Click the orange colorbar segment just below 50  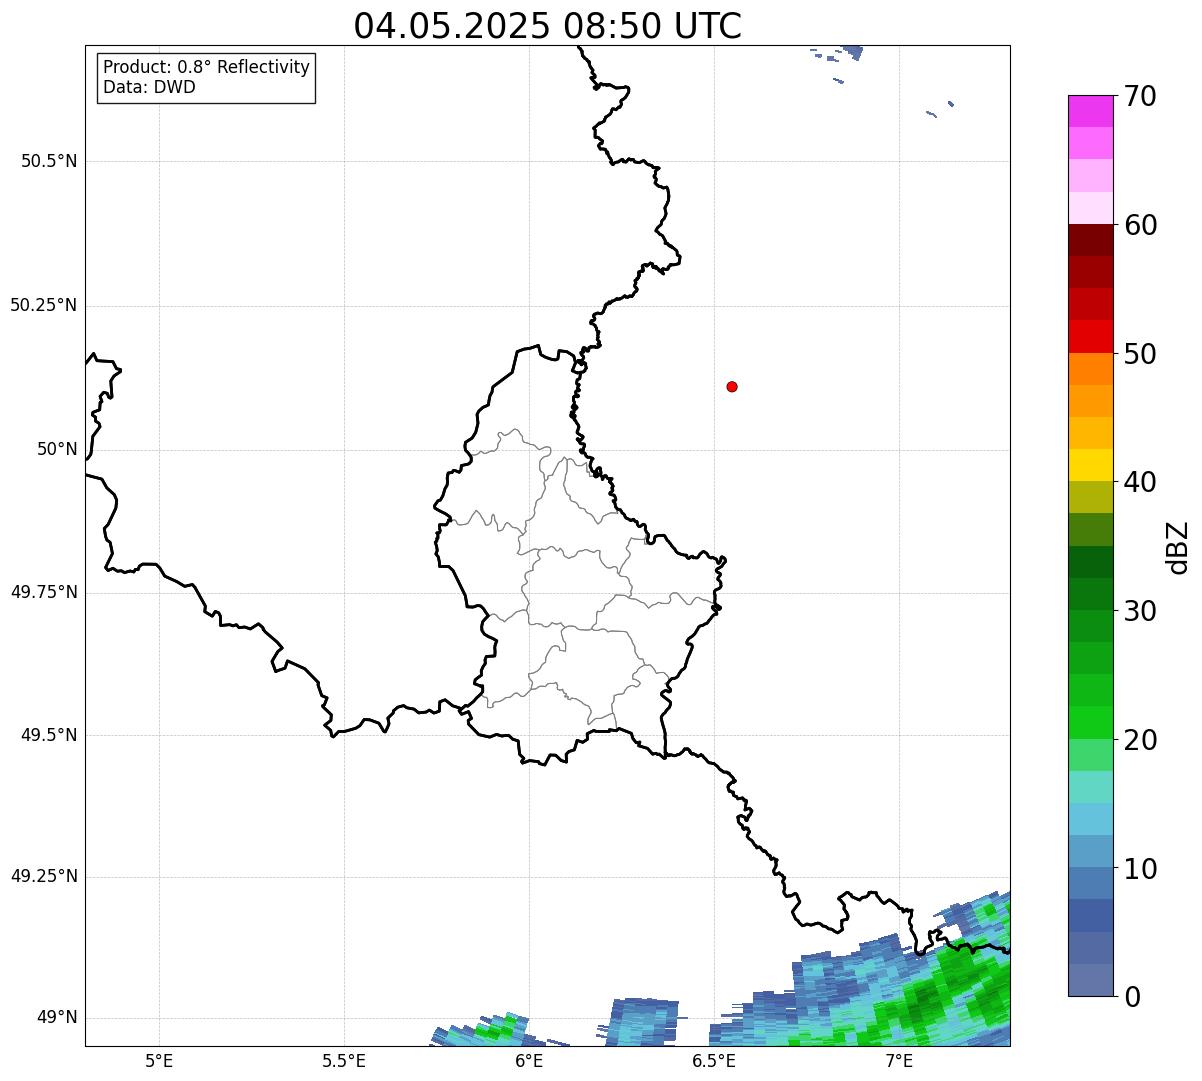(1091, 369)
